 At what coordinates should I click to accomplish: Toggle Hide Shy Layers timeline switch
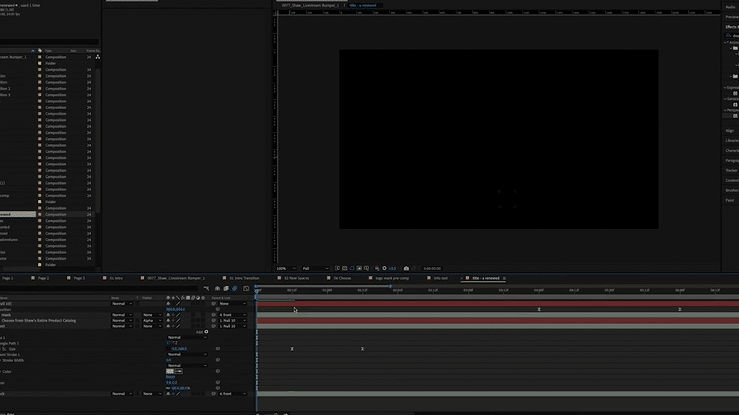217,288
